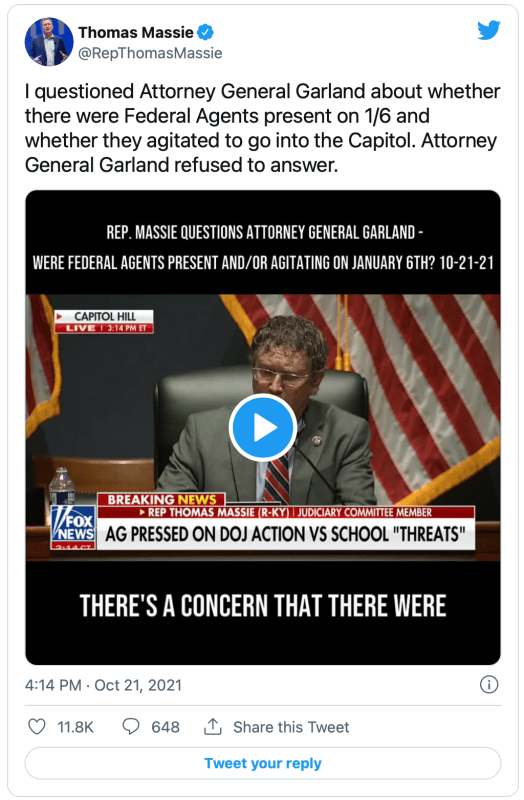Click the Capitol Hill Live label in video
This screenshot has height=800, width=524.
[104, 321]
